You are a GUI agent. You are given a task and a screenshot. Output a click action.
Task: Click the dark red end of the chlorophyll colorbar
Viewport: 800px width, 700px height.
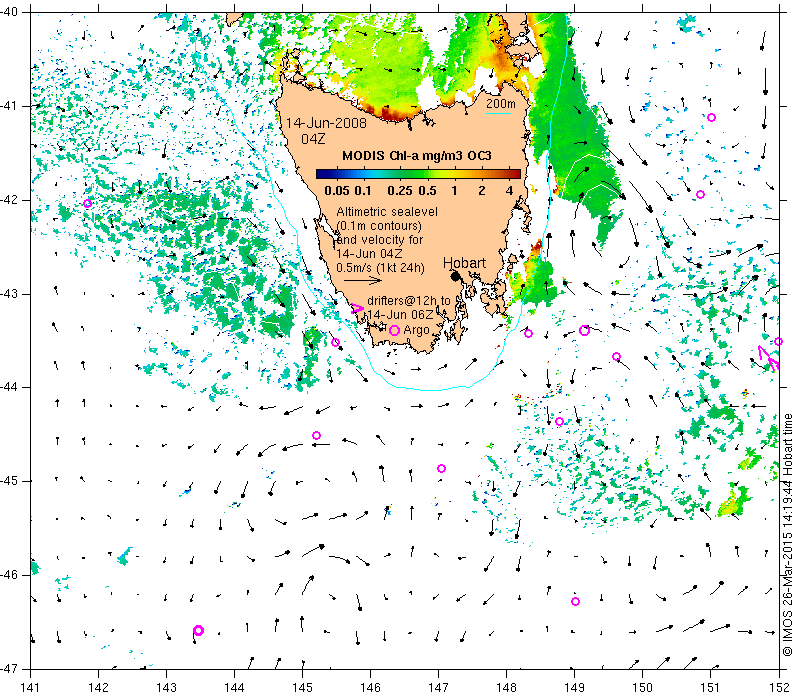pyautogui.click(x=515, y=174)
